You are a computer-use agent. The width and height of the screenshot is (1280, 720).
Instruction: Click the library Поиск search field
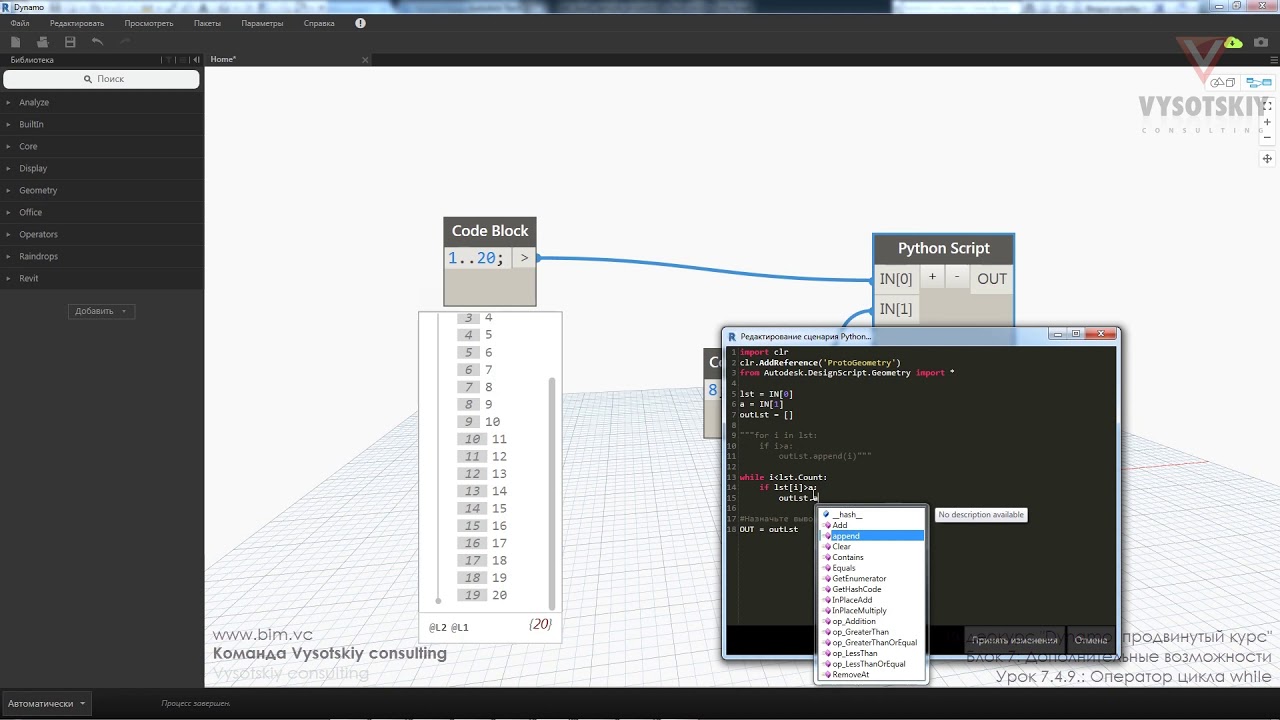click(102, 79)
